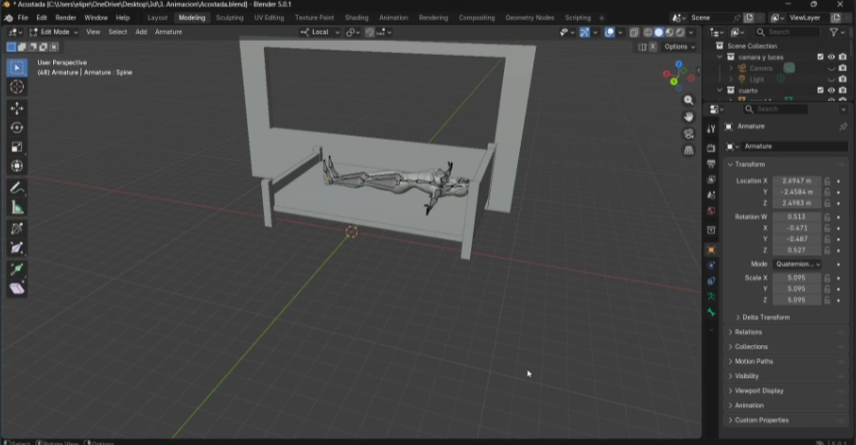The image size is (856, 445).
Task: Open the Edit Mode dropdown
Action: click(x=52, y=32)
